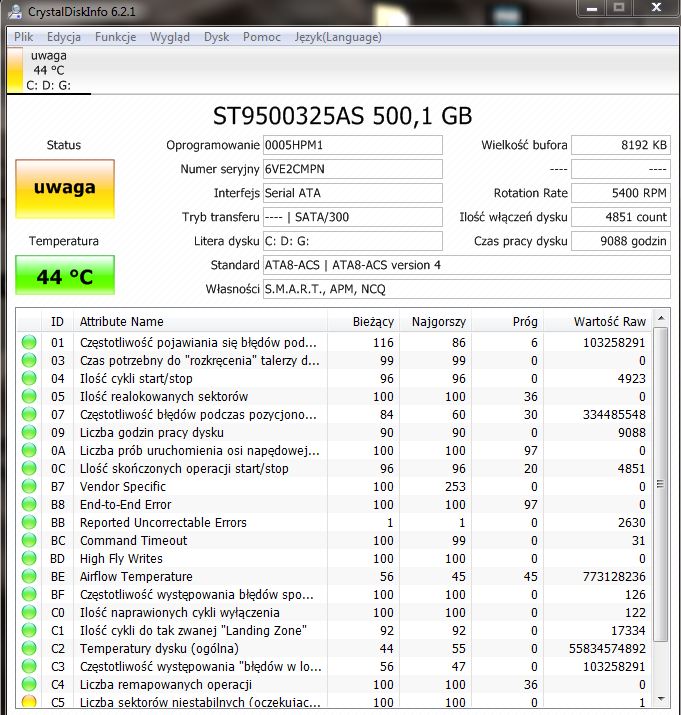Click status dot for End-to-End Error
Viewport: 681px width, 715px height.
pyautogui.click(x=29, y=504)
